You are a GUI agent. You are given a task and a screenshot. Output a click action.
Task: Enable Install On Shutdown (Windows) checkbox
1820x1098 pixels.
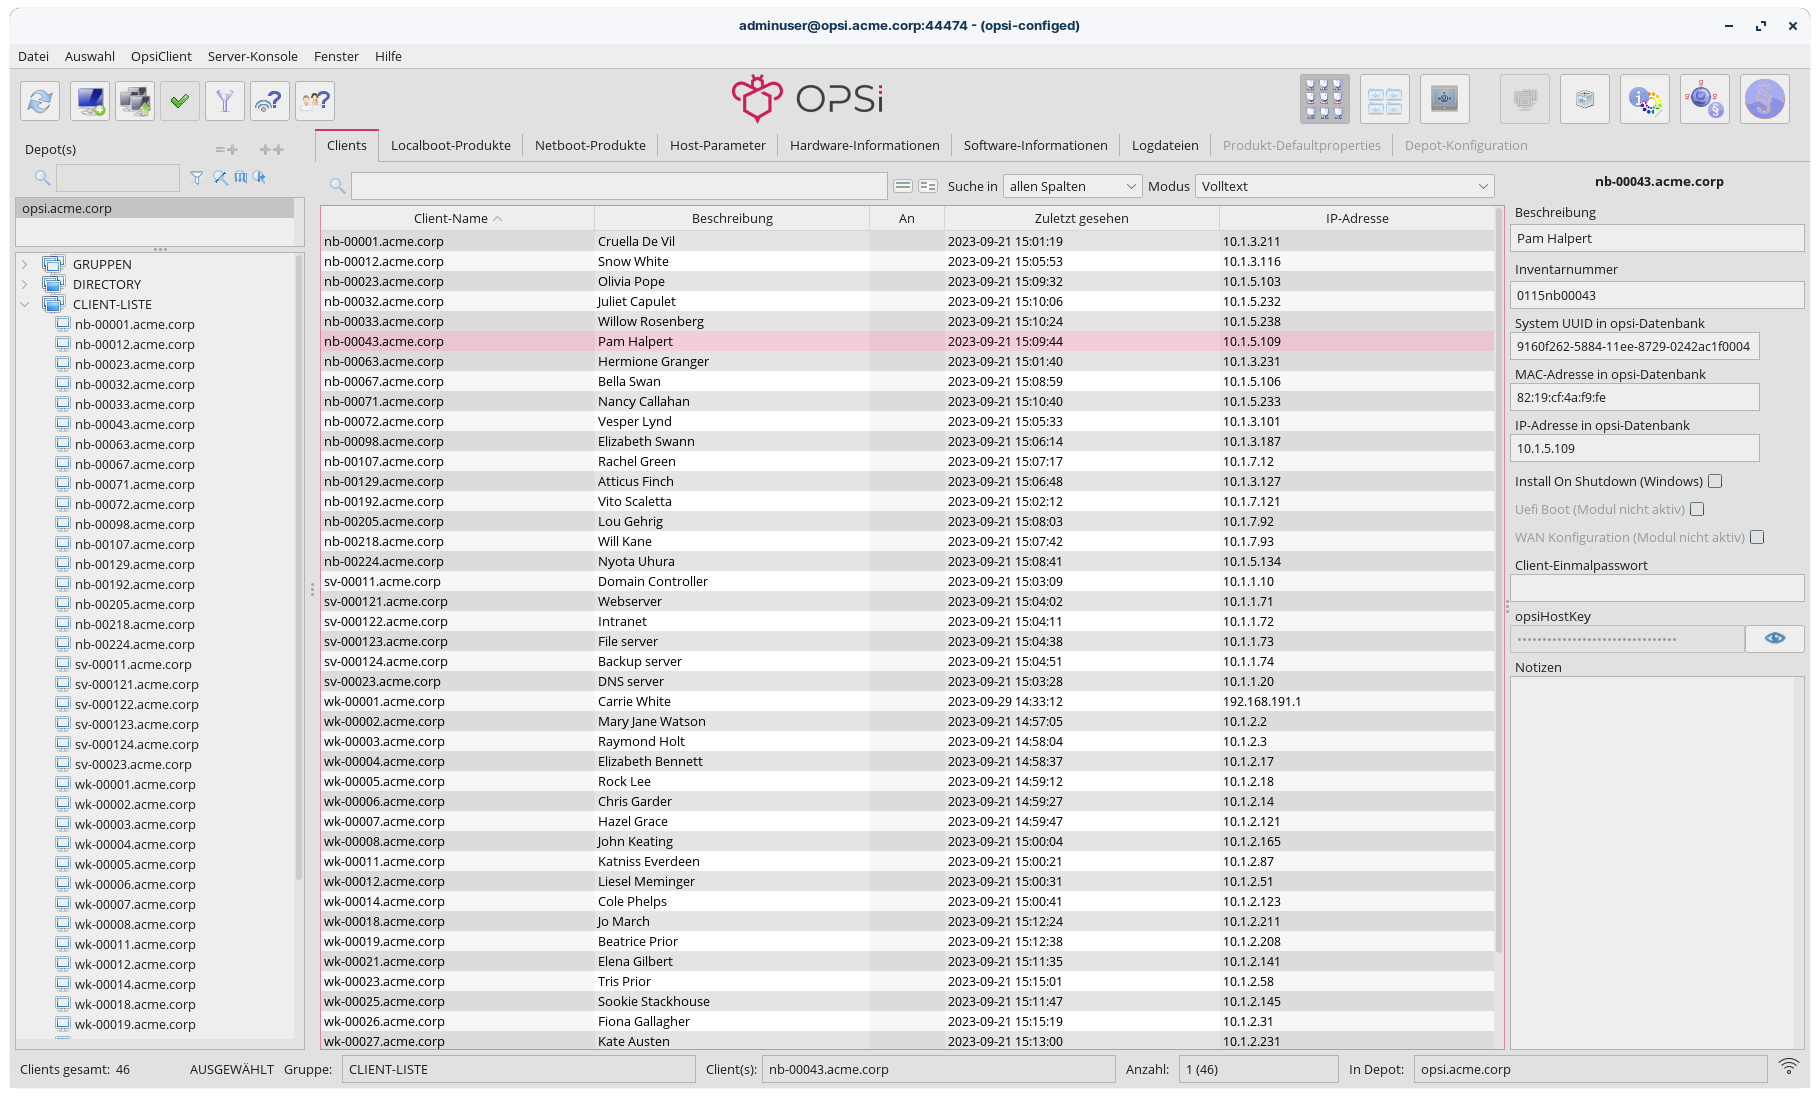(x=1715, y=481)
